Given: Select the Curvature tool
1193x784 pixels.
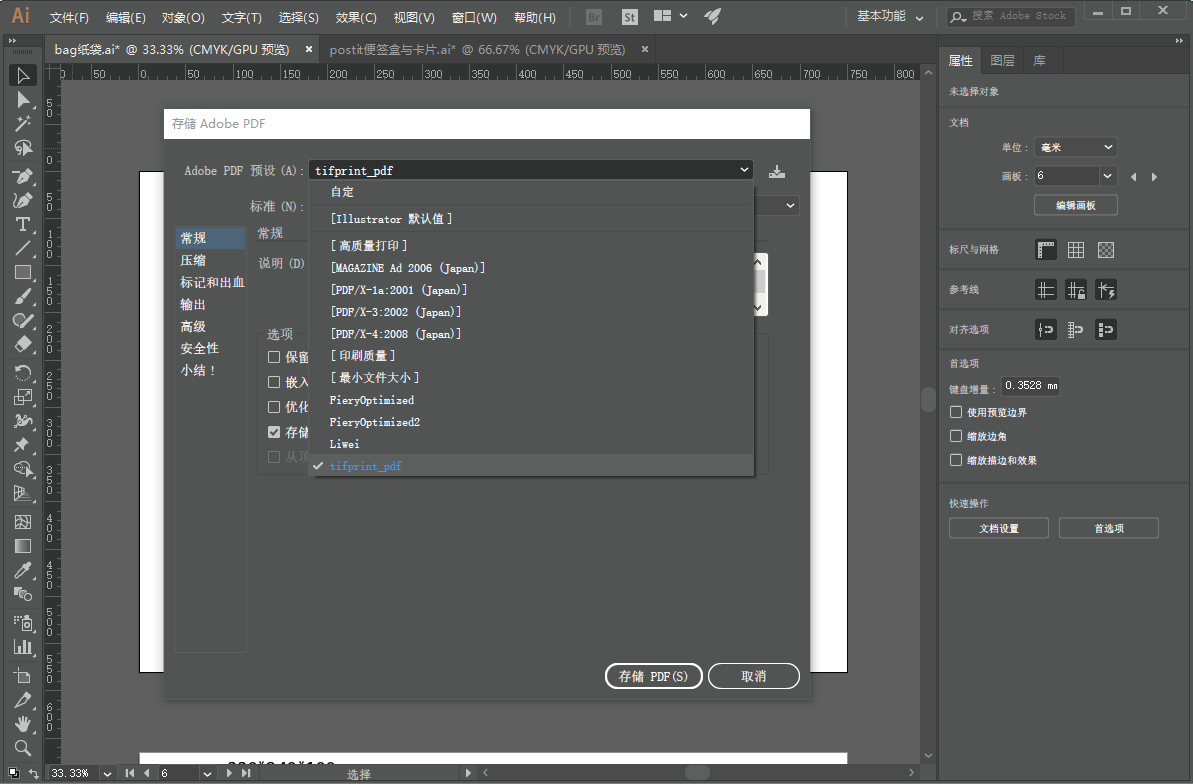Looking at the screenshot, I should (23, 200).
